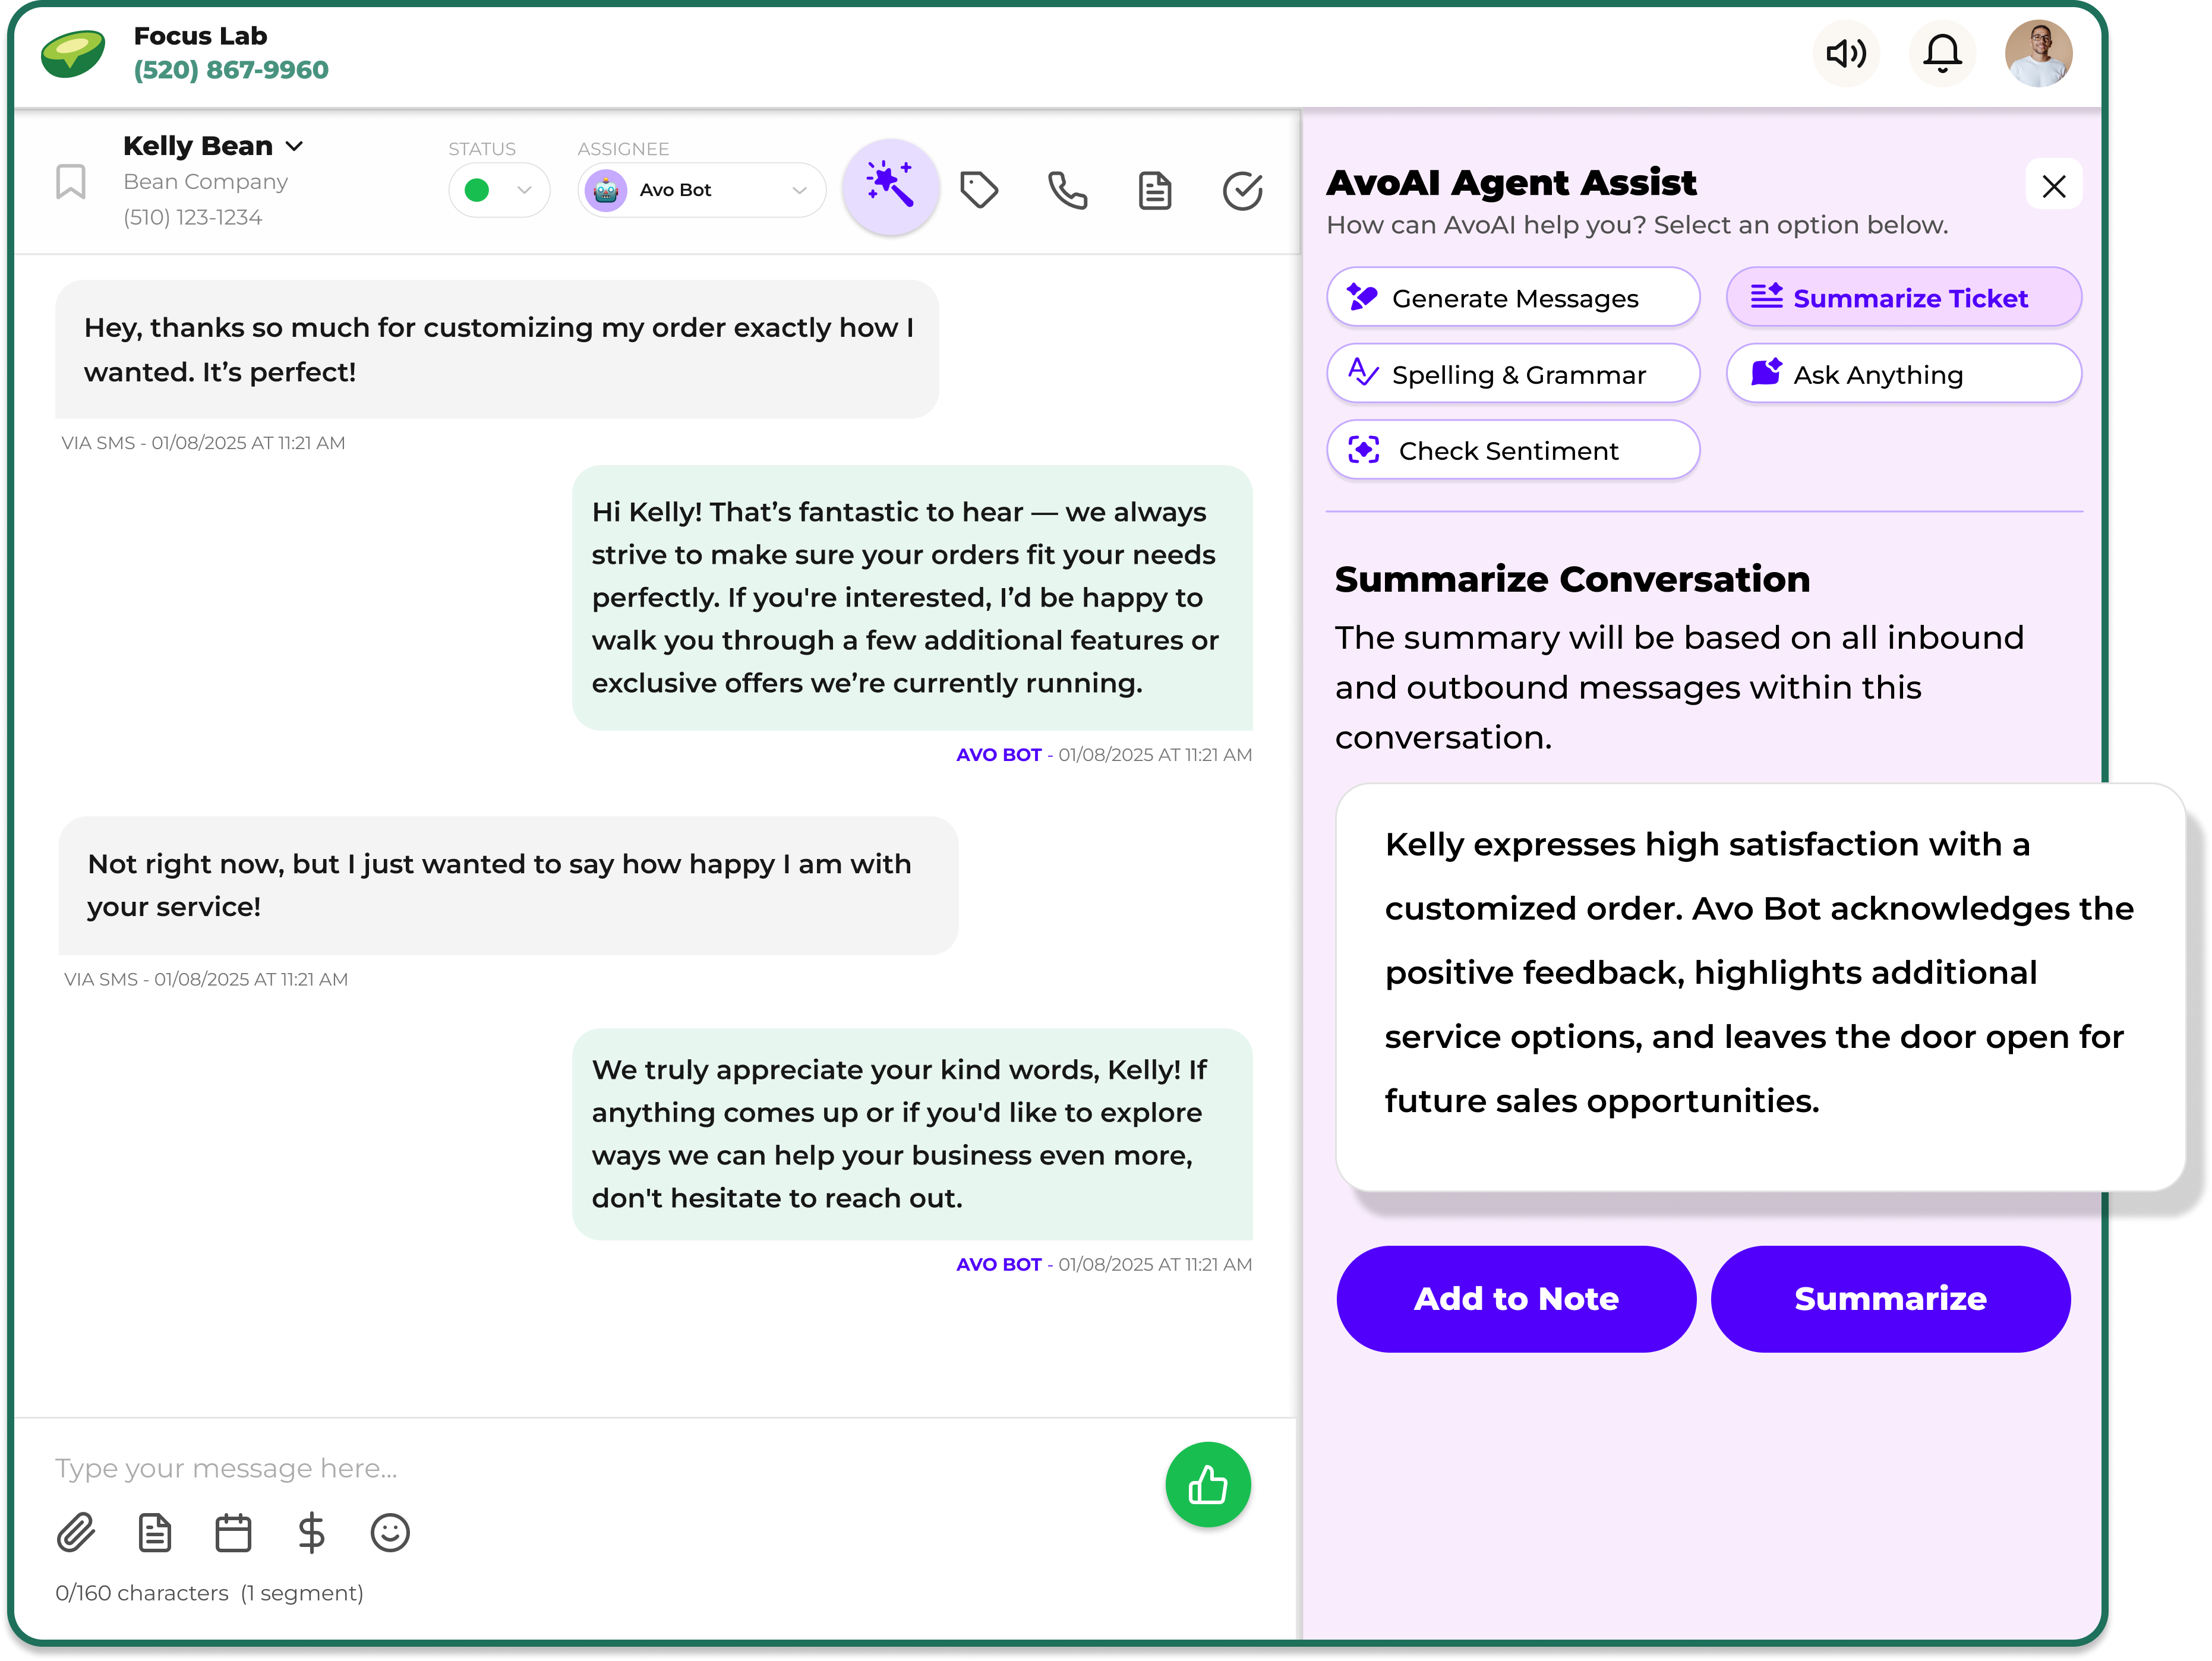Click the Focus Lab account name
Viewport: 2212px width, 1661px height.
pyautogui.click(x=200, y=36)
